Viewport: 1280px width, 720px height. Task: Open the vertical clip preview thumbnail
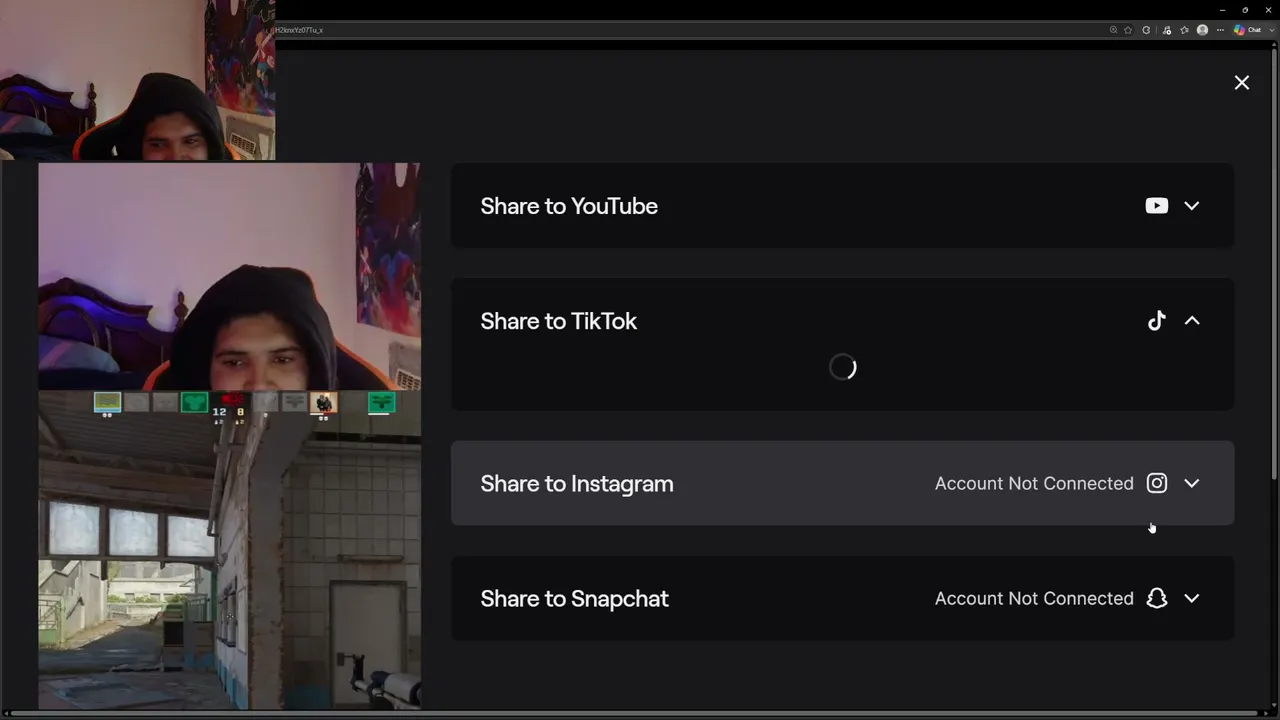(229, 436)
